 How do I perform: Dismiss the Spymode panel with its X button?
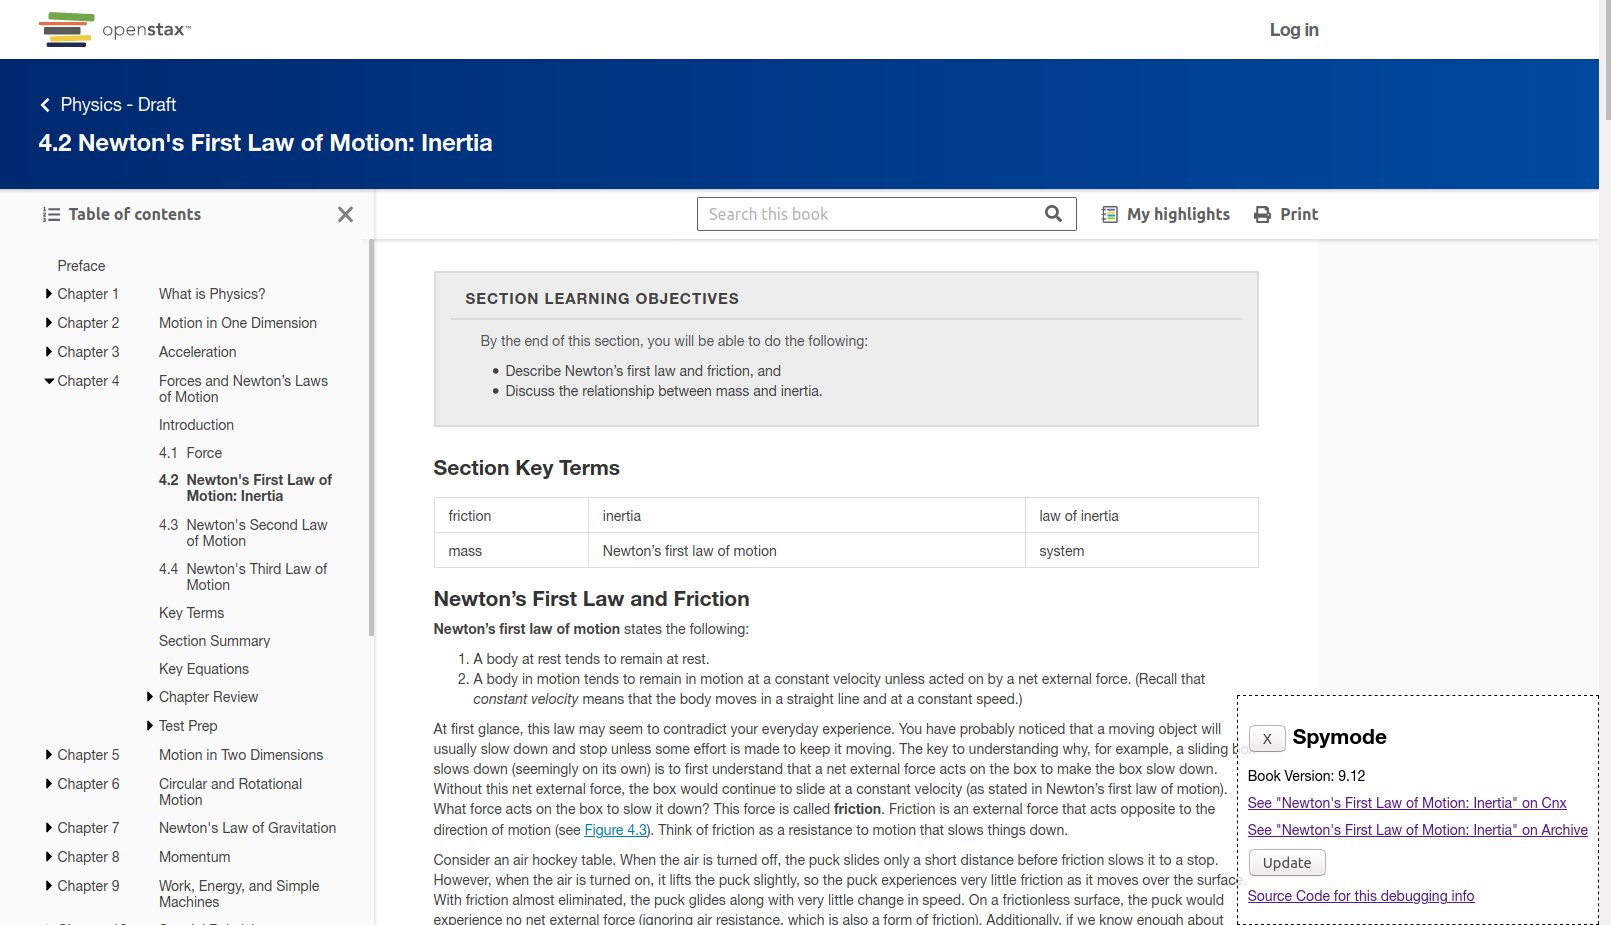(1266, 738)
